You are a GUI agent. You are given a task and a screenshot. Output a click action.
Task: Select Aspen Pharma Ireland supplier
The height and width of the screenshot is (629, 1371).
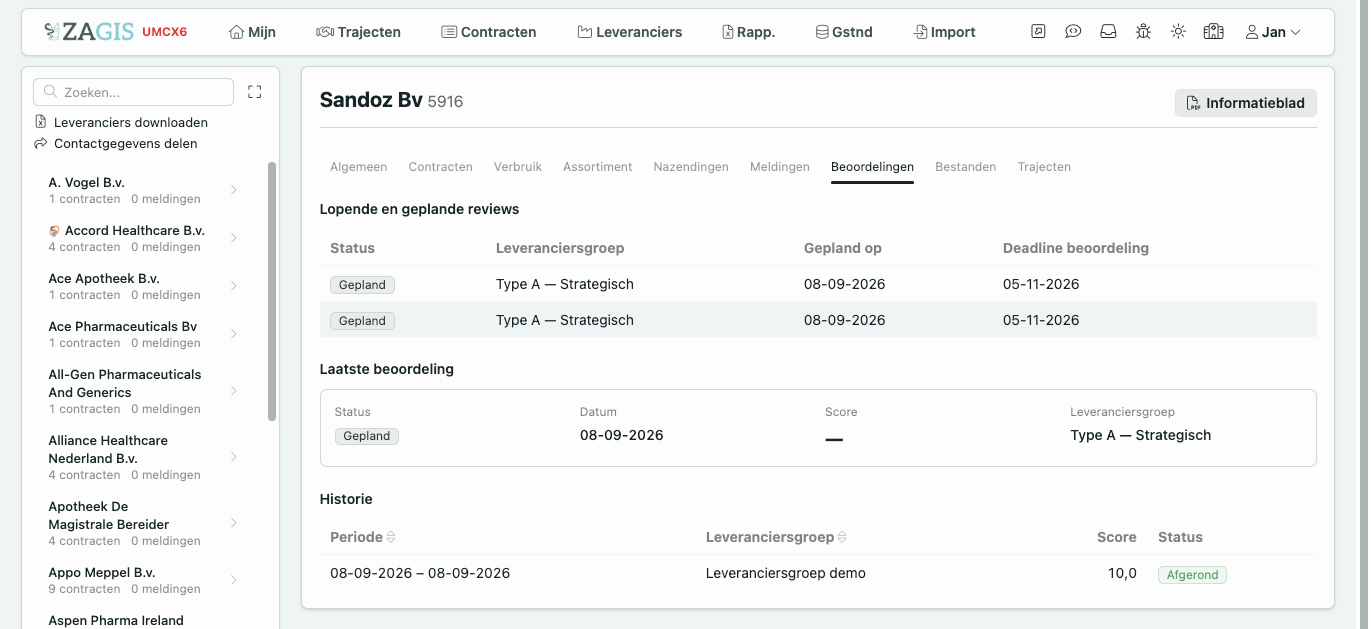(116, 620)
